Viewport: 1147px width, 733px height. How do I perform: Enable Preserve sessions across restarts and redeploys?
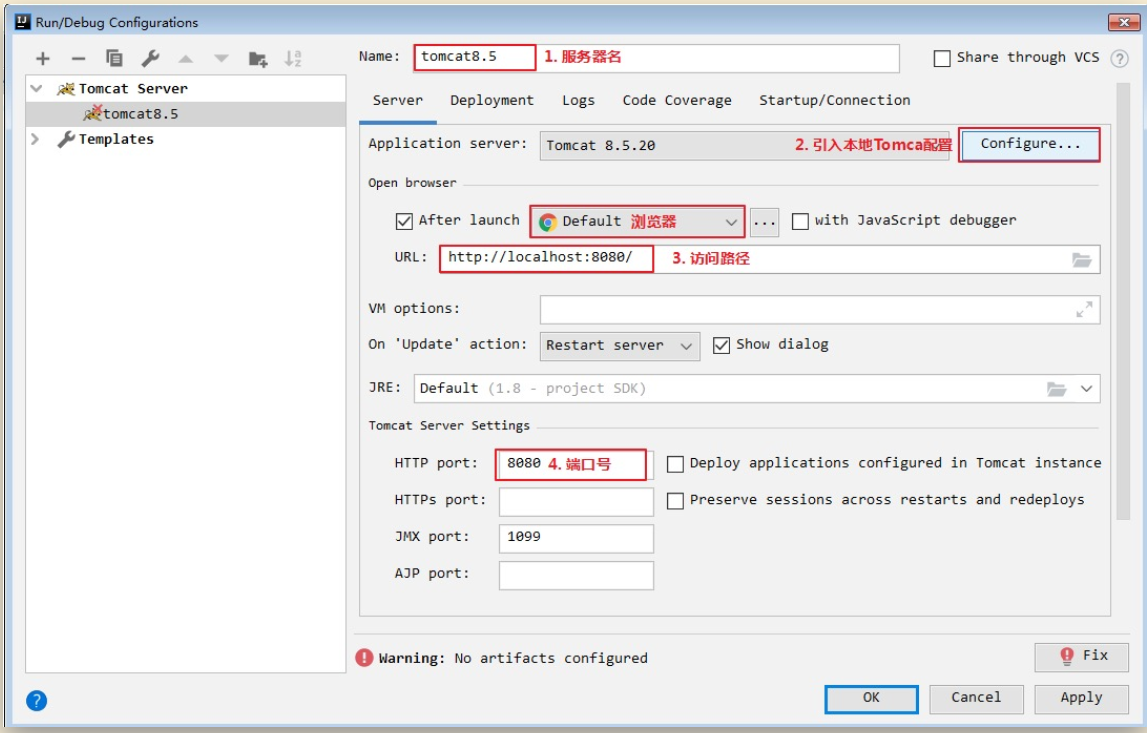click(675, 500)
